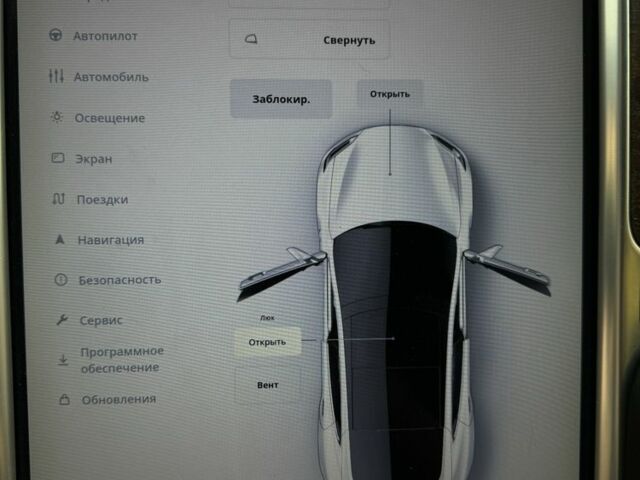This screenshot has height=480, width=640.
Task: Select the Безопасность safety icon
Action: coord(60,280)
